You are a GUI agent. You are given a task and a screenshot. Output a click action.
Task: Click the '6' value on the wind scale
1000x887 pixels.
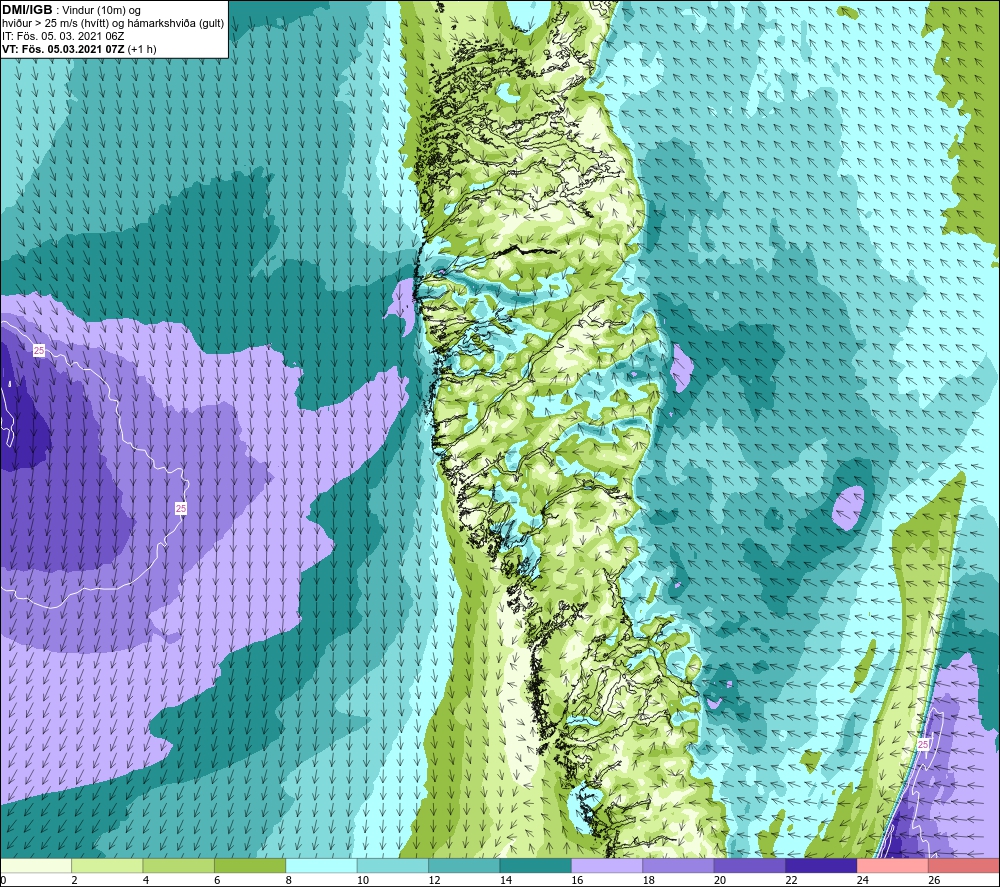(217, 880)
